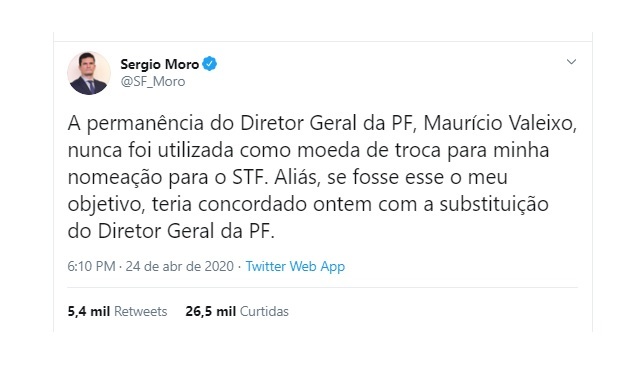
Task: Visit the @SF_Moro handle link
Action: point(153,82)
